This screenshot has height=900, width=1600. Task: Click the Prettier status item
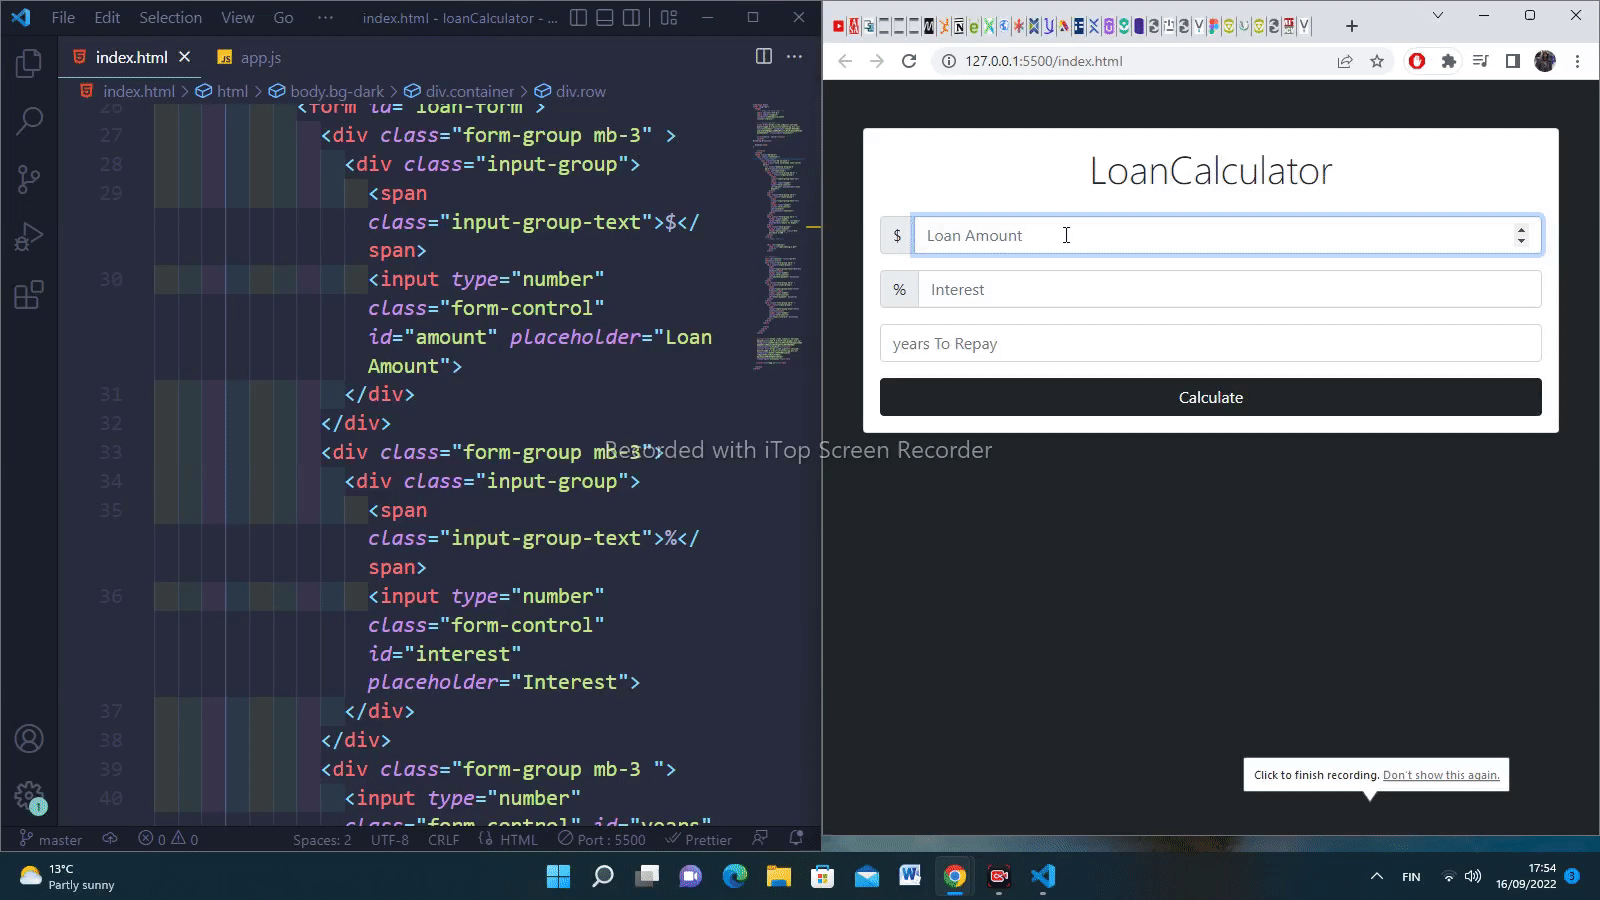pos(699,840)
